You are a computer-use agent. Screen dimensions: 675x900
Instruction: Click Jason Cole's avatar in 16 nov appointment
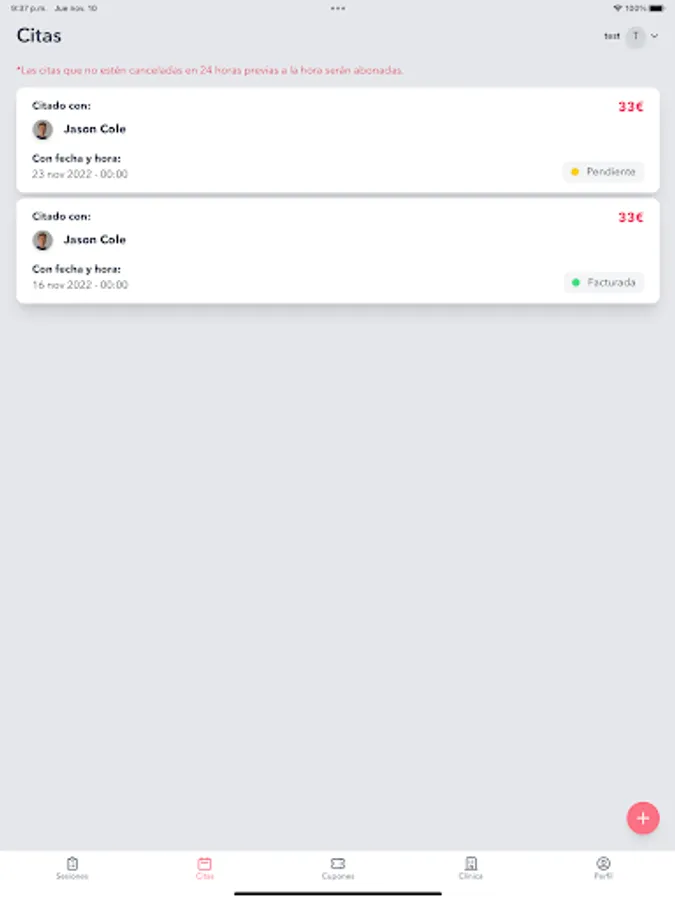click(x=42, y=240)
